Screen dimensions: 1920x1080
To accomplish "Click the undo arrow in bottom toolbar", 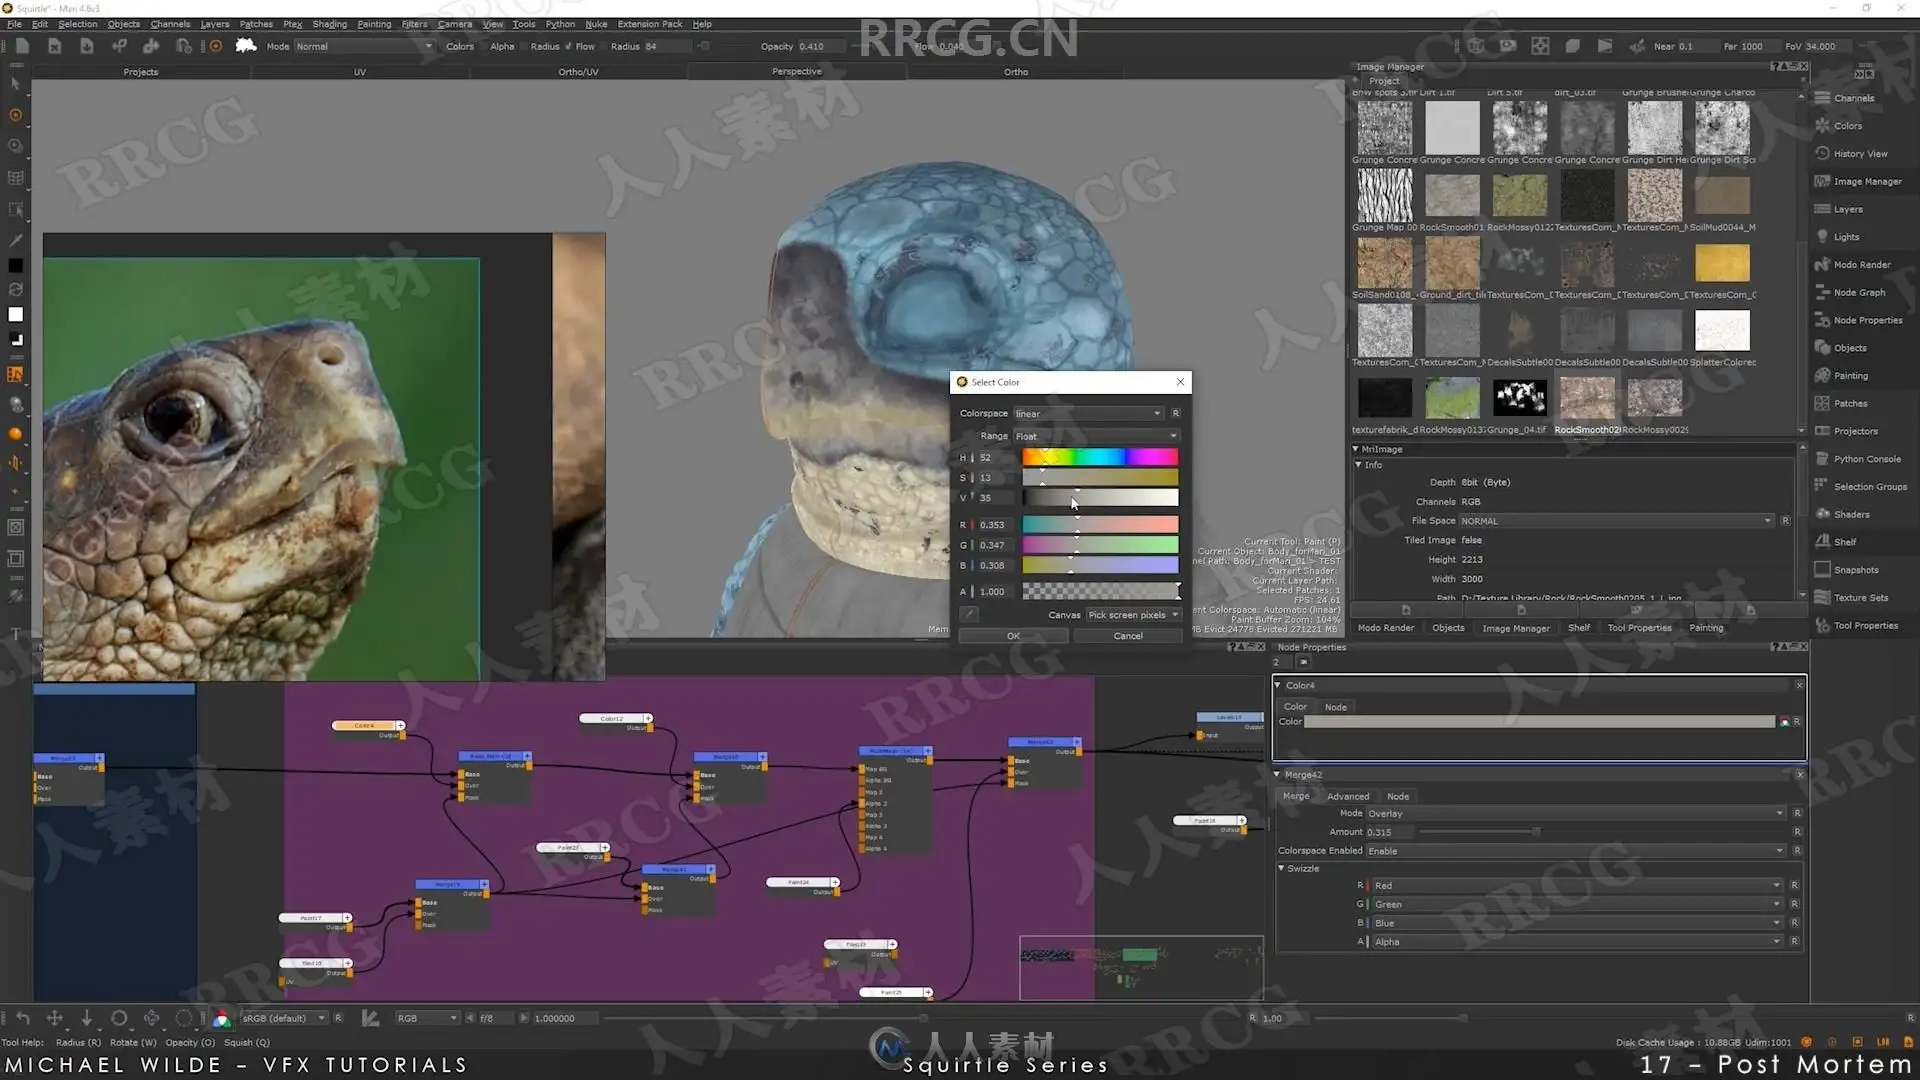I will point(22,1018).
